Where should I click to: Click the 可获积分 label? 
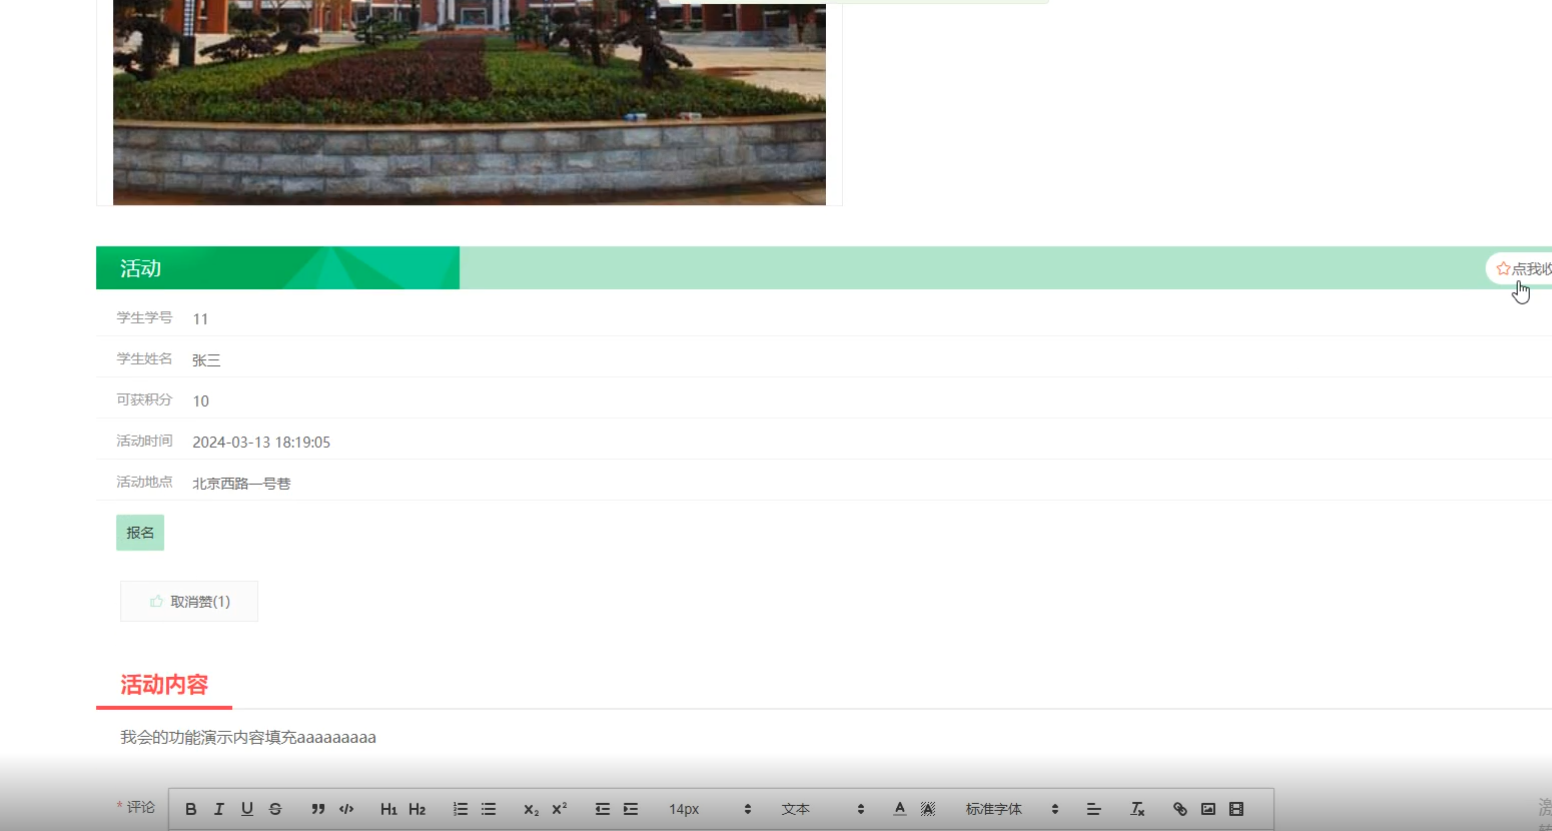point(144,400)
